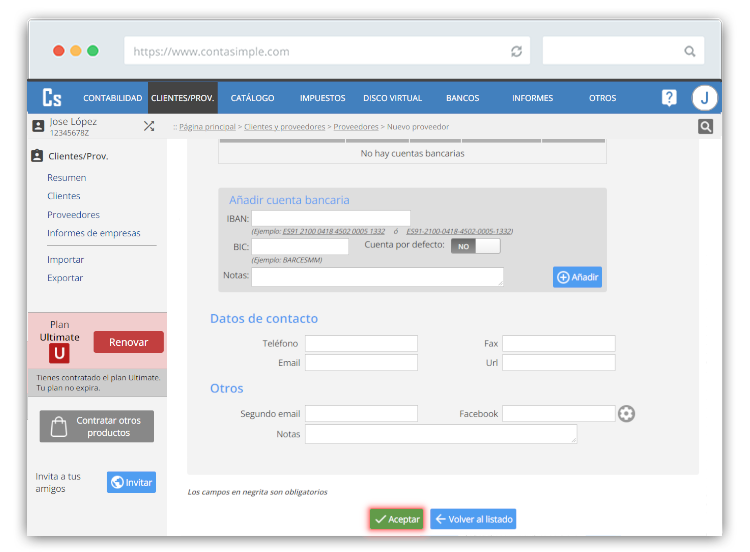Open the OTROS menu
The height and width of the screenshot is (552, 750).
603,98
